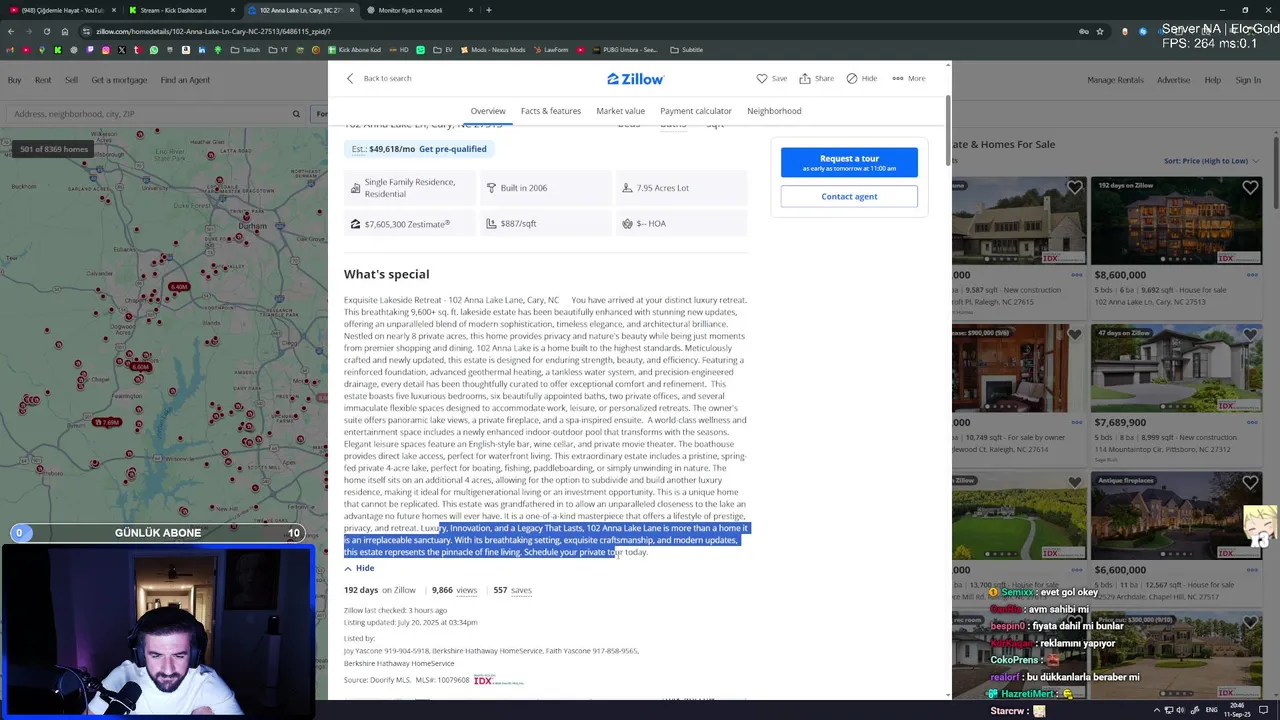This screenshot has height=720, width=1280.
Task: Open the PUBG Umbra bookmark
Action: coord(624,50)
